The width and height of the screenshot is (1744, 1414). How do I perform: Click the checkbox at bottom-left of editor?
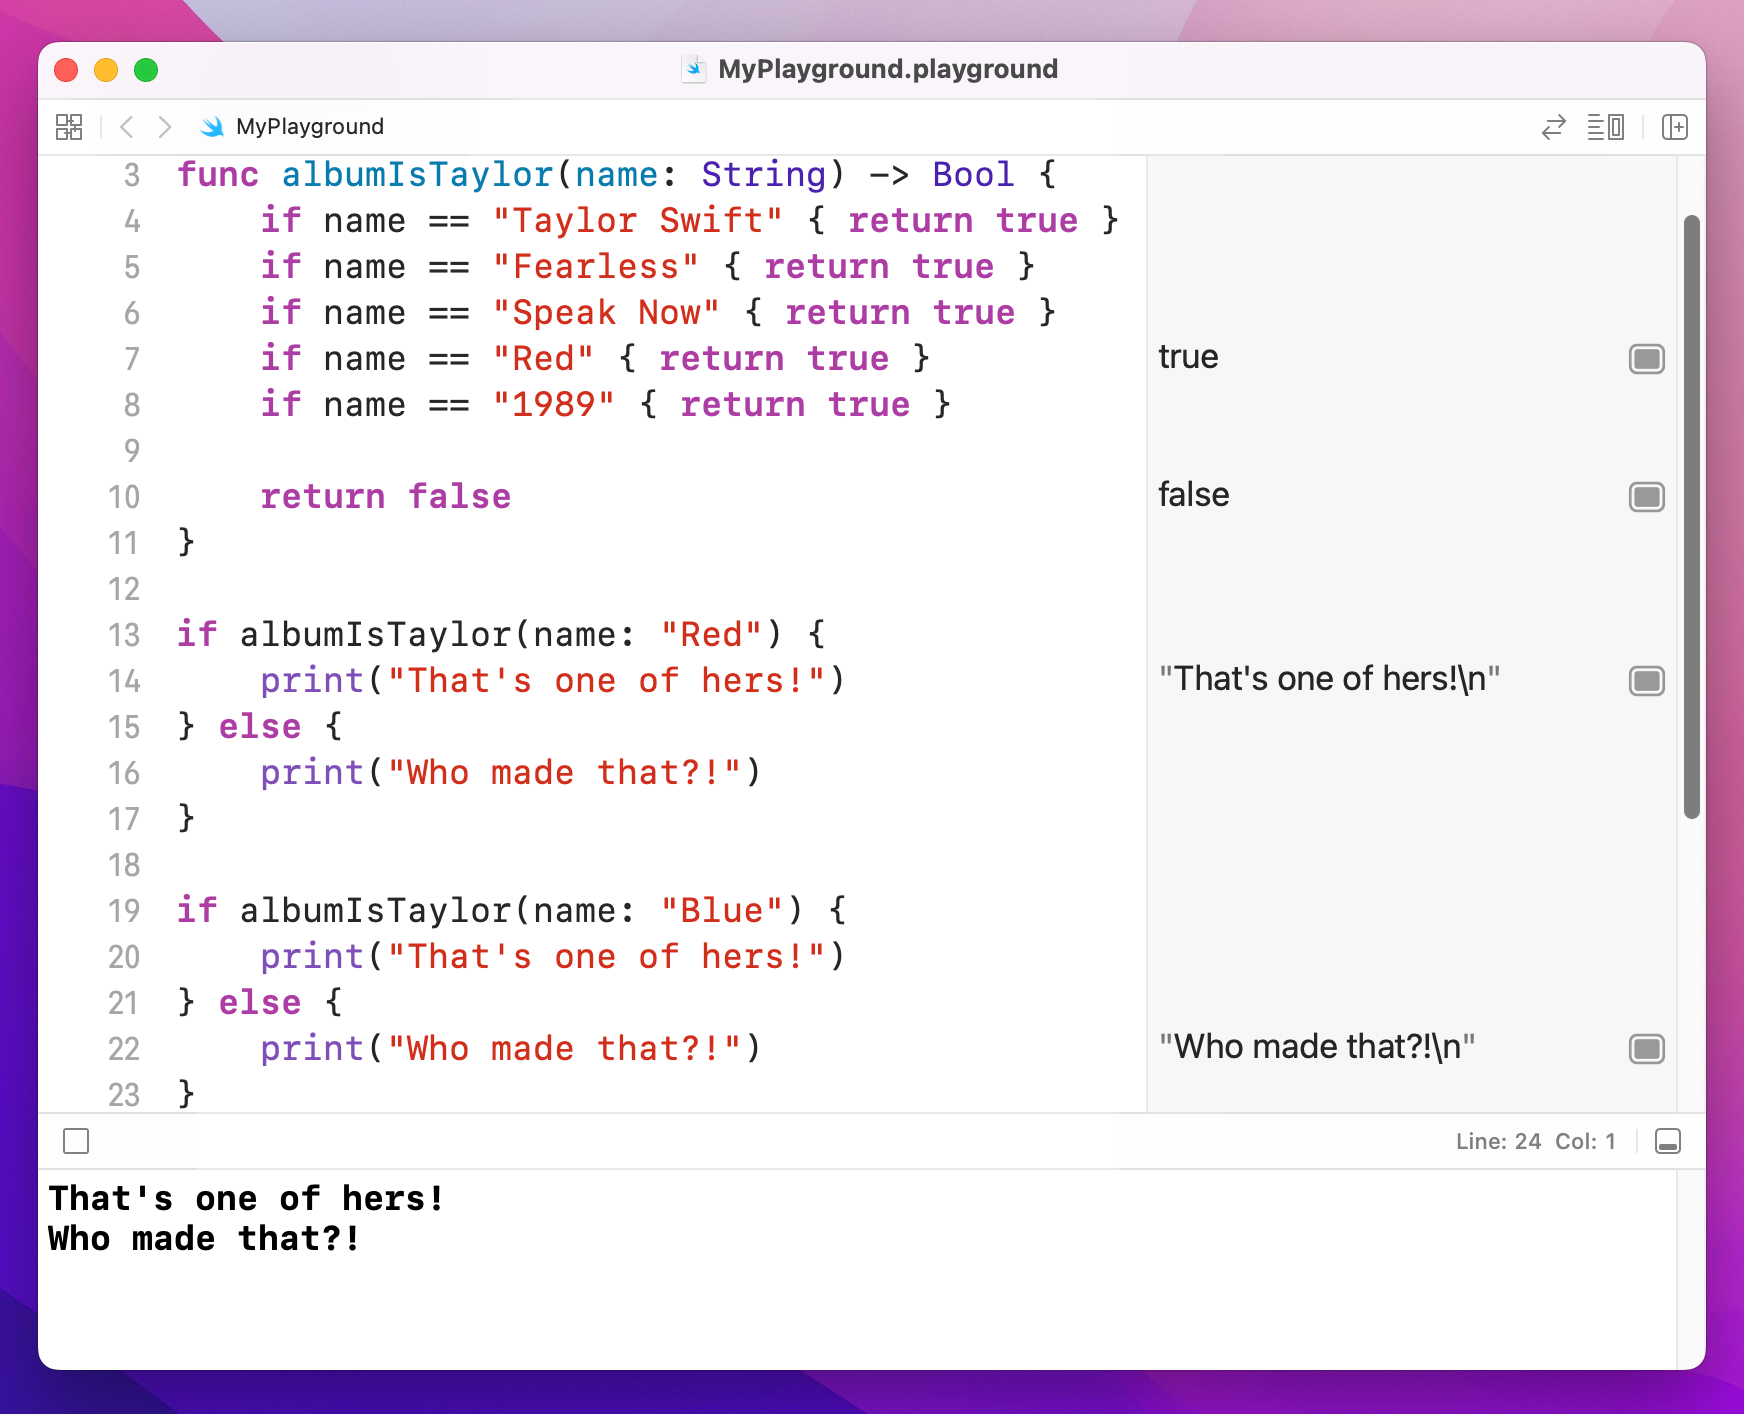point(75,1141)
